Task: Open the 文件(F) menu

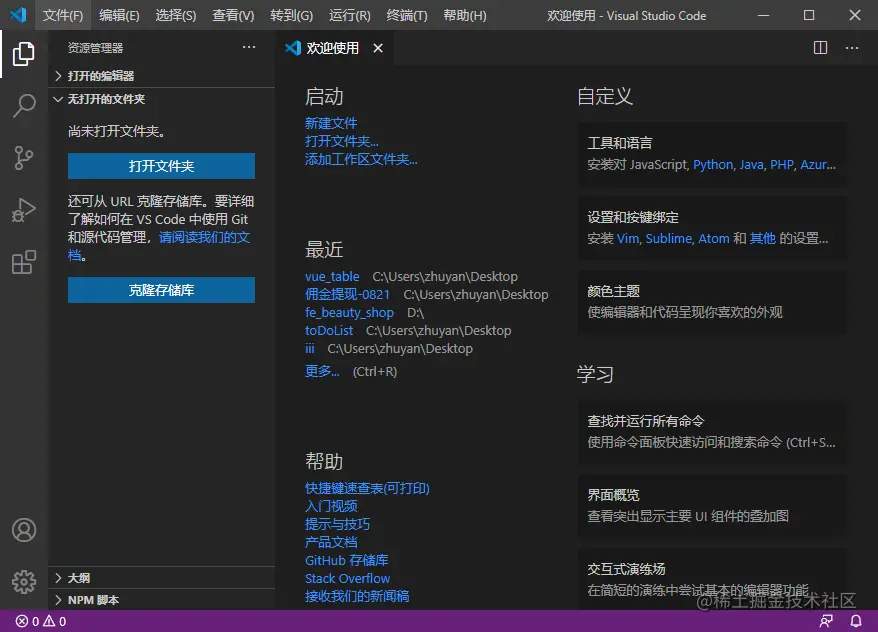Action: pyautogui.click(x=63, y=16)
